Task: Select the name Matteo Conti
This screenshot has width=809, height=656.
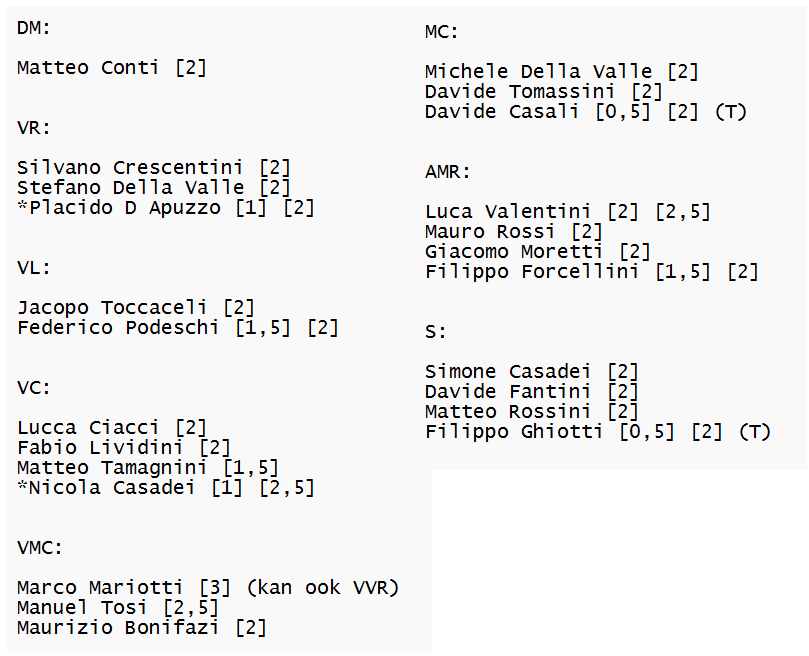Action: pos(88,68)
